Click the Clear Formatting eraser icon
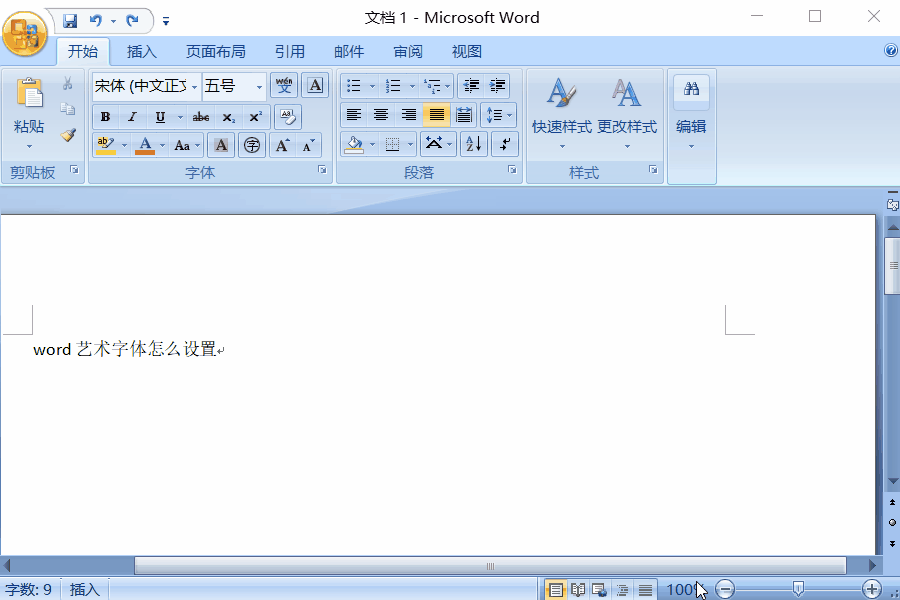900x600 pixels. 288,117
